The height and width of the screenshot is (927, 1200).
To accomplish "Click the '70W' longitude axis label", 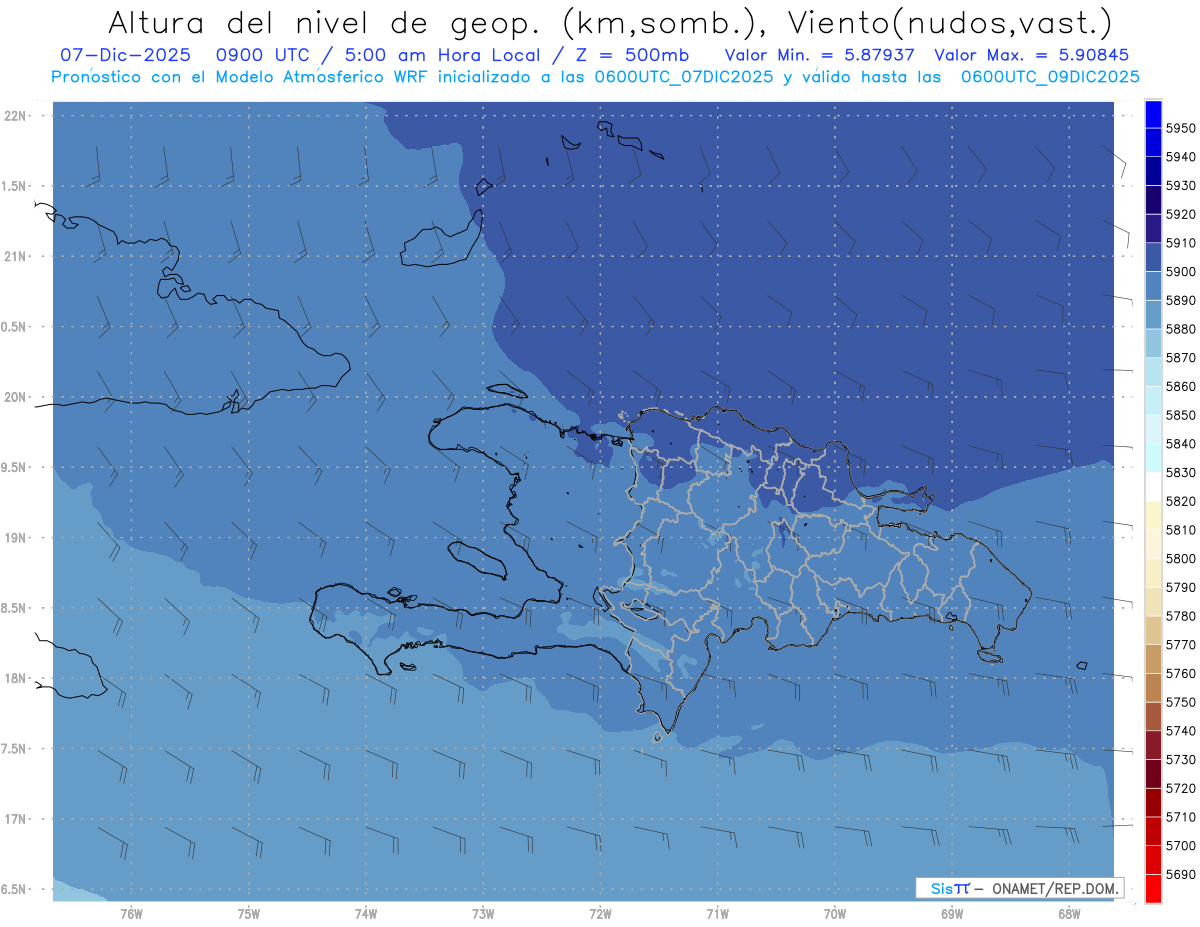I will point(835,914).
